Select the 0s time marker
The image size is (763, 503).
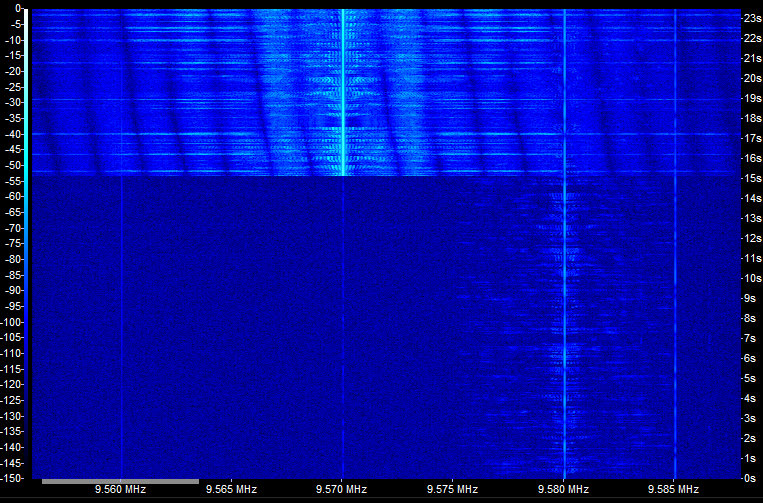pos(750,478)
